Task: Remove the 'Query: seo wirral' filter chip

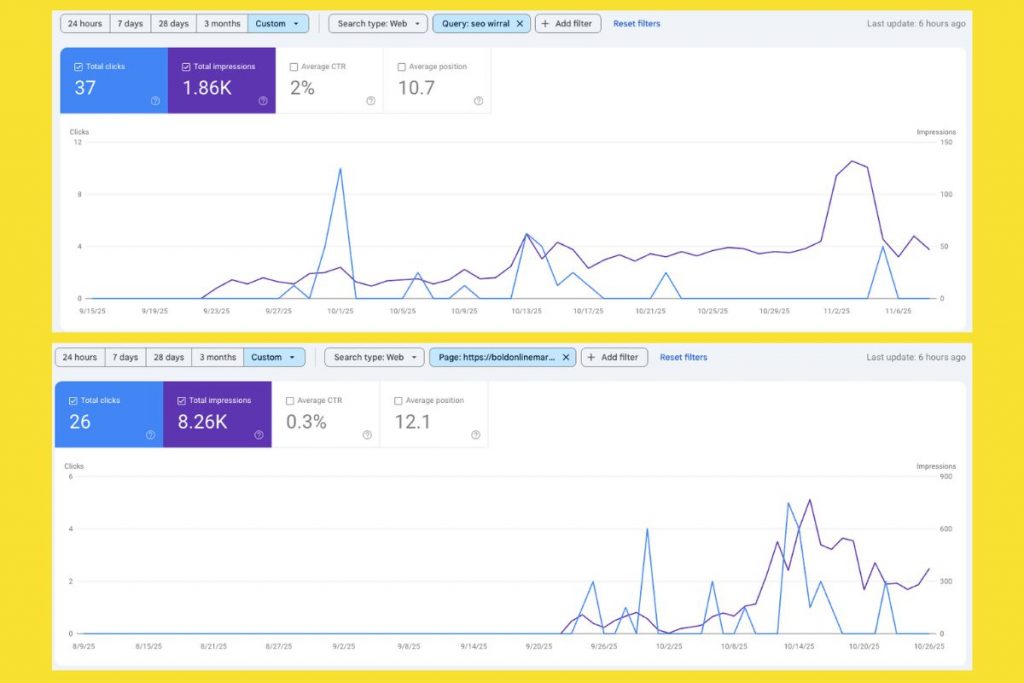Action: pyautogui.click(x=519, y=23)
